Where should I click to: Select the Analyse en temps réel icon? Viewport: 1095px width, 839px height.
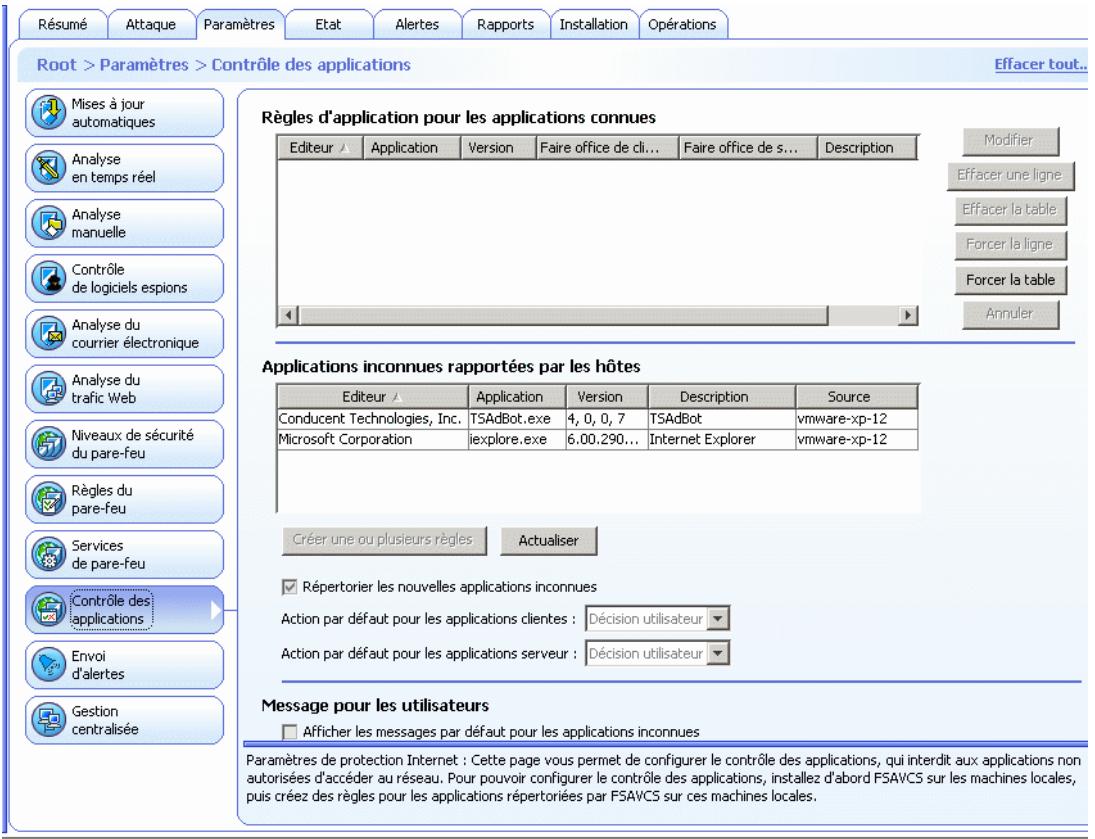coord(48,168)
